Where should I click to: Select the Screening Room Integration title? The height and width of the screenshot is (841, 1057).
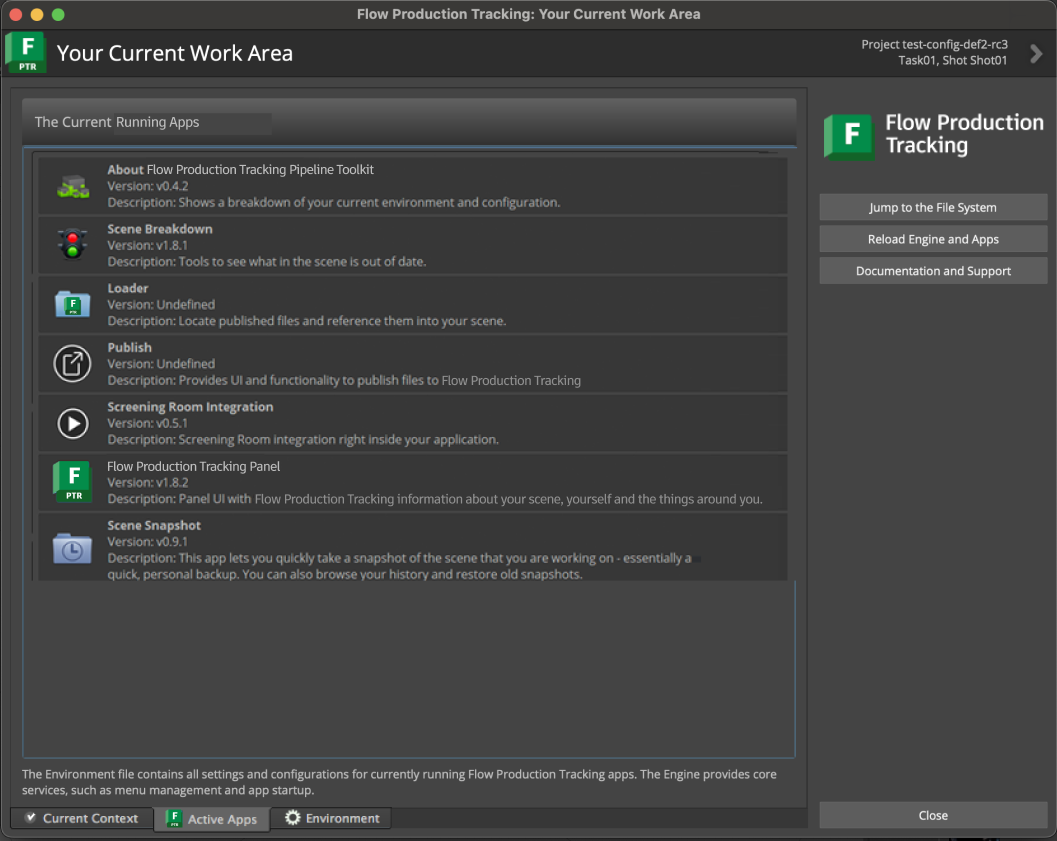click(190, 407)
